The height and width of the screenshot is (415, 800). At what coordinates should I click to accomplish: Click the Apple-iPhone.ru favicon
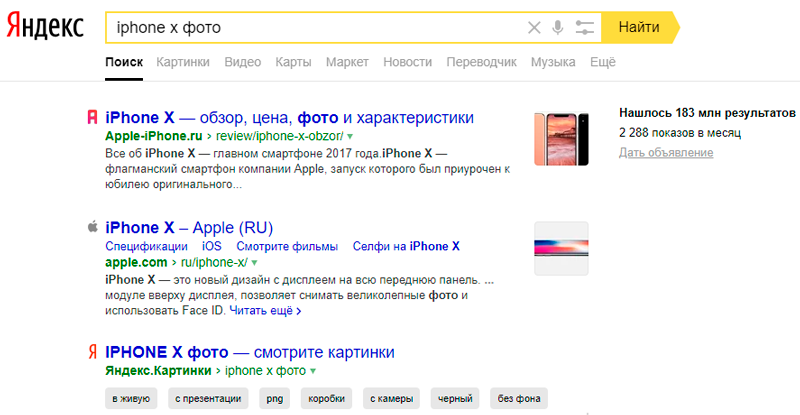[x=92, y=117]
